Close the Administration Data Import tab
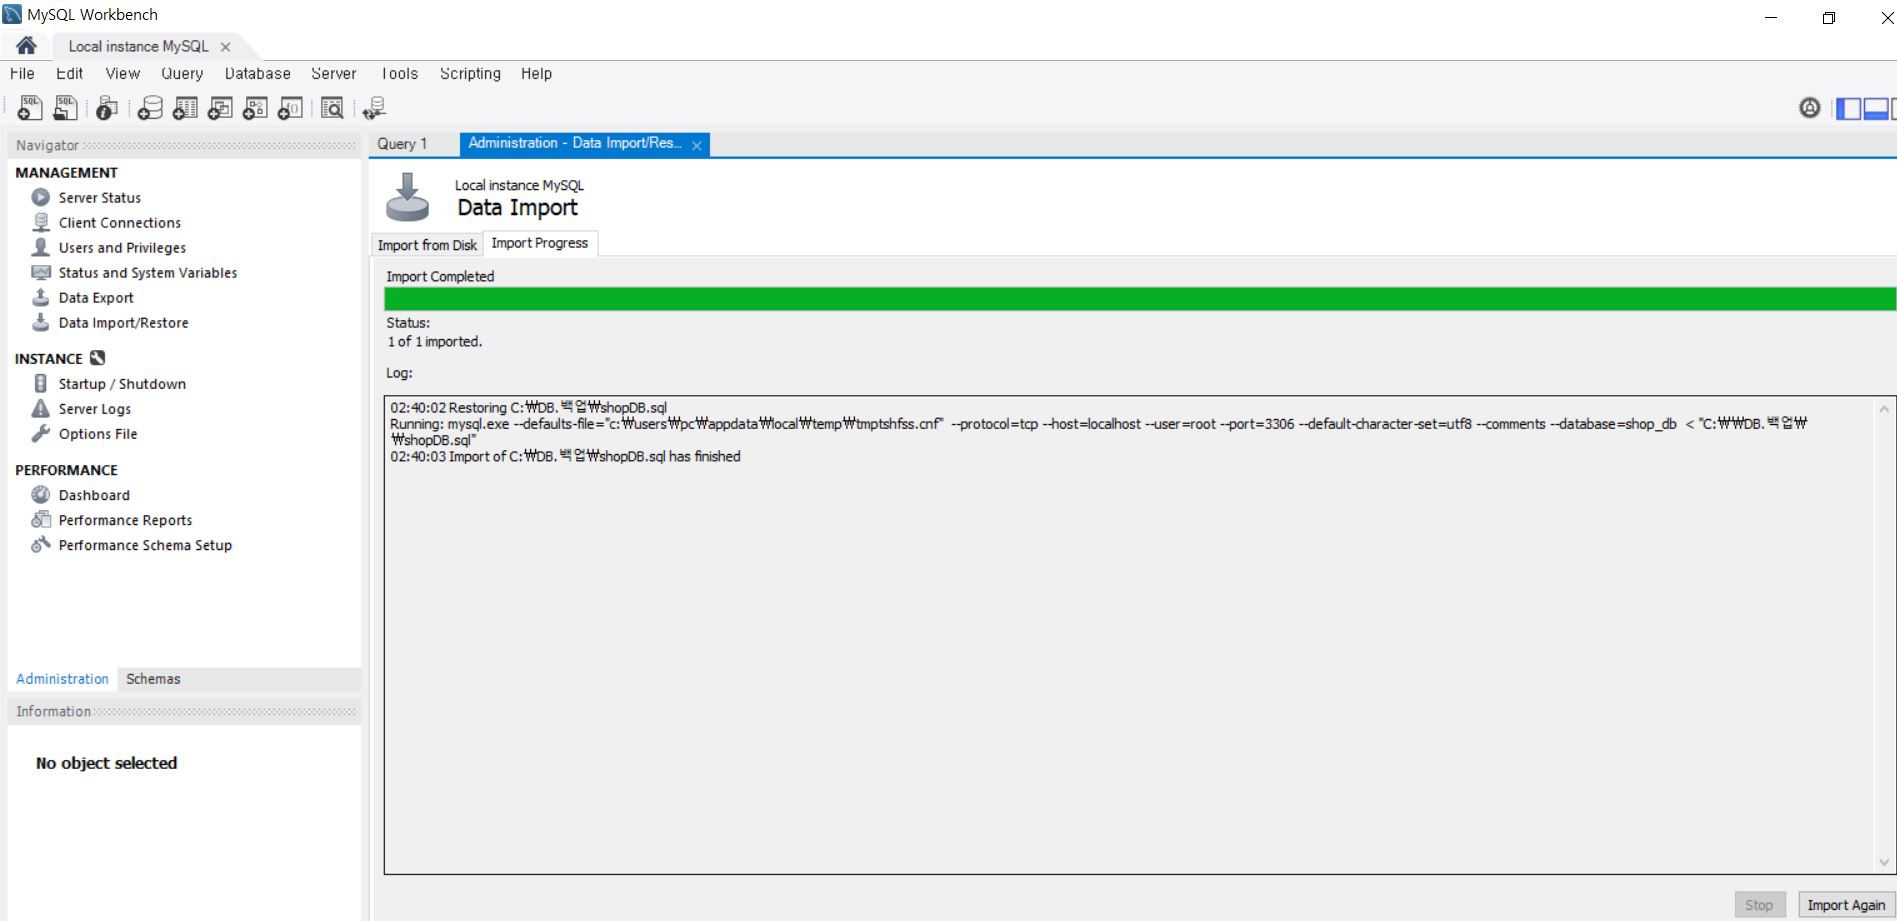The height and width of the screenshot is (921, 1897). click(x=697, y=146)
